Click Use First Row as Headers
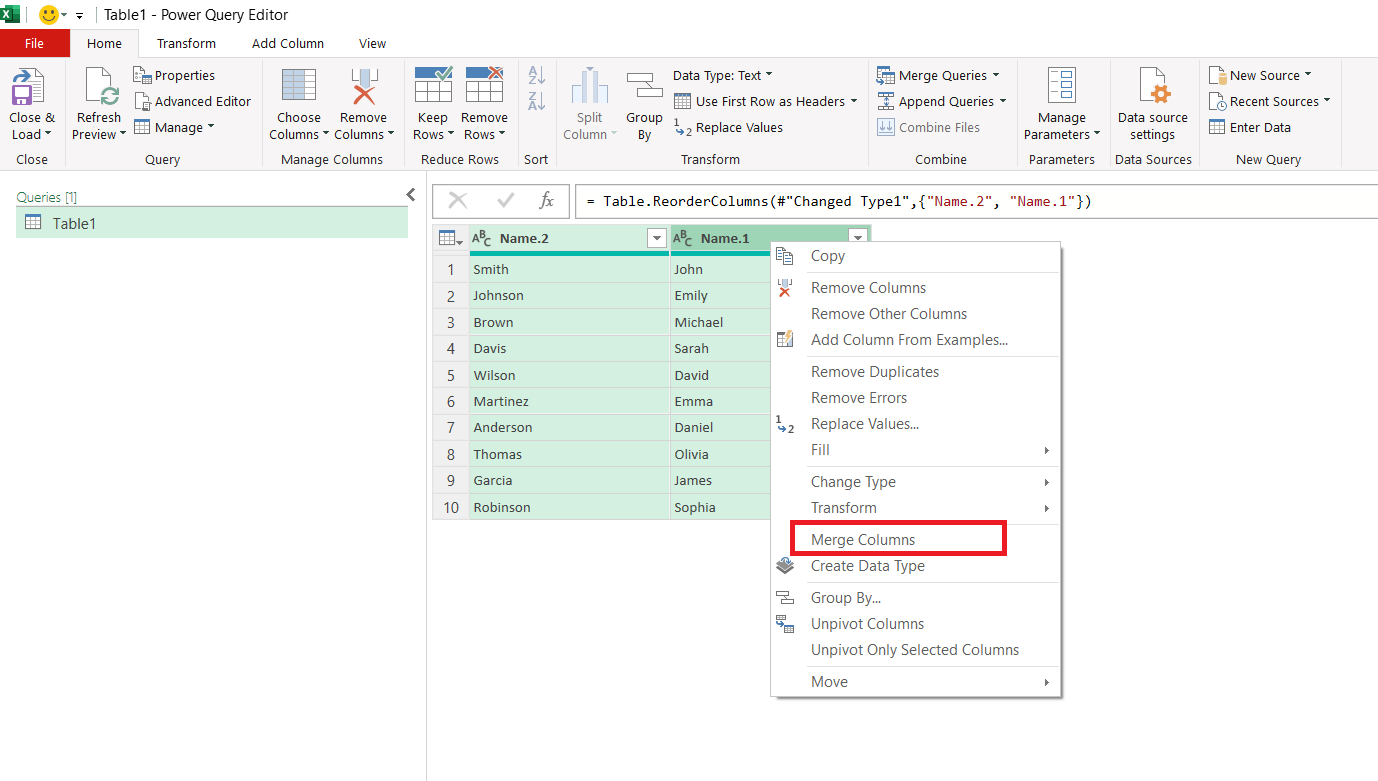 pos(766,101)
